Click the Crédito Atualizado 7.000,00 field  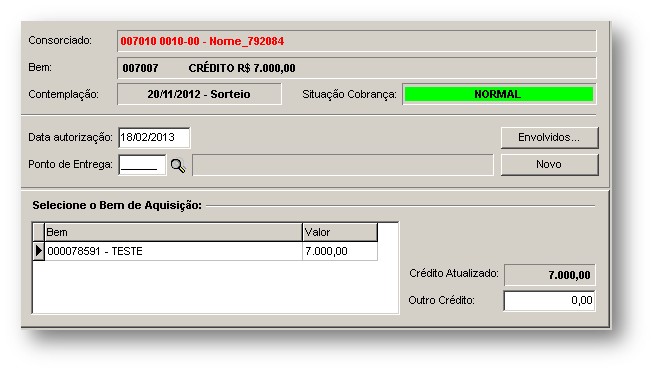pyautogui.click(x=549, y=275)
